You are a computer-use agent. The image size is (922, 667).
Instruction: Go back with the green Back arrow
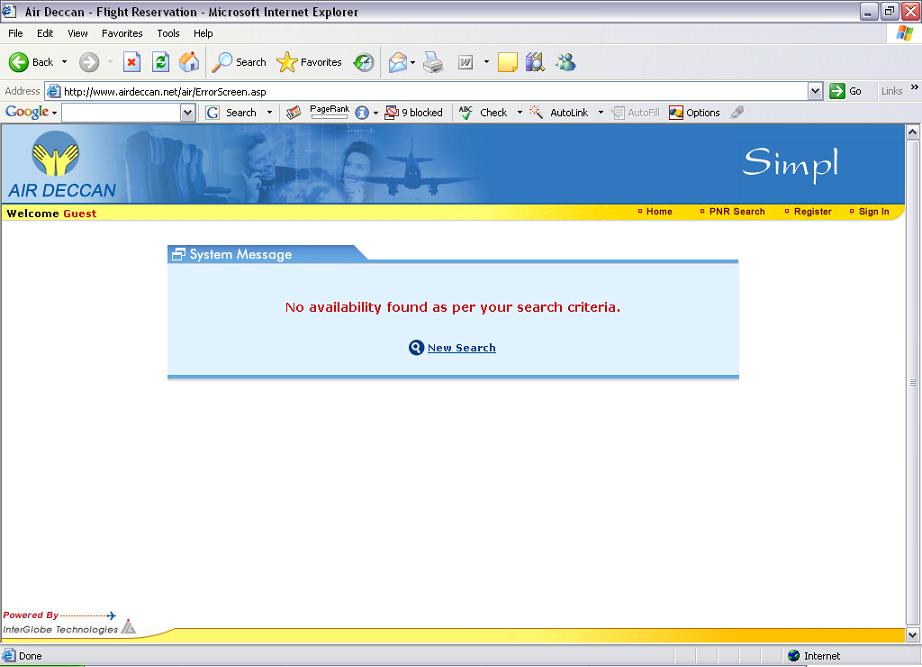tap(31, 62)
